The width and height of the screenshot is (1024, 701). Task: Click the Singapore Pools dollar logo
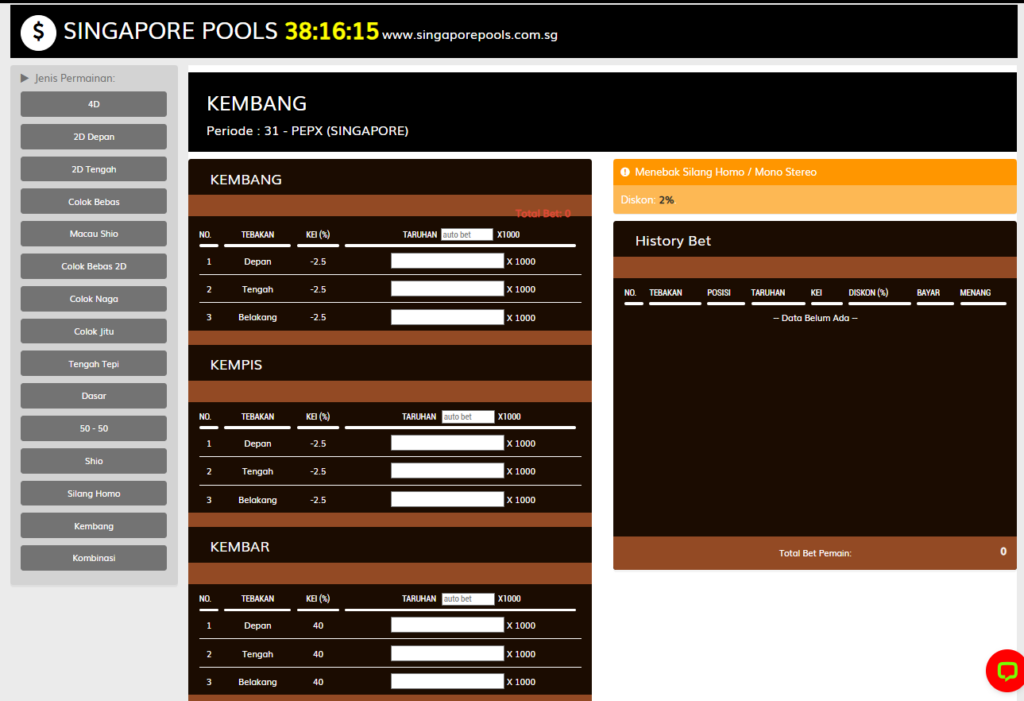39,32
